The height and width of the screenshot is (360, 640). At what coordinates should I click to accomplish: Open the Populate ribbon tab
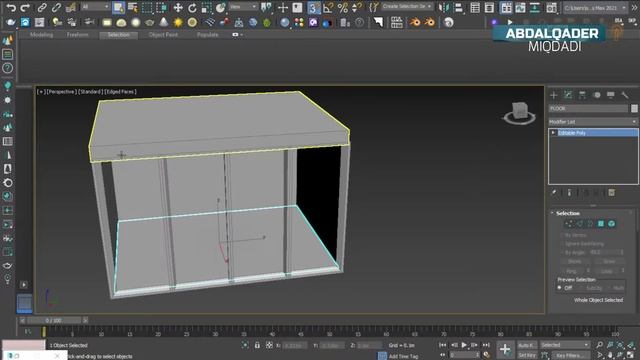tap(207, 35)
